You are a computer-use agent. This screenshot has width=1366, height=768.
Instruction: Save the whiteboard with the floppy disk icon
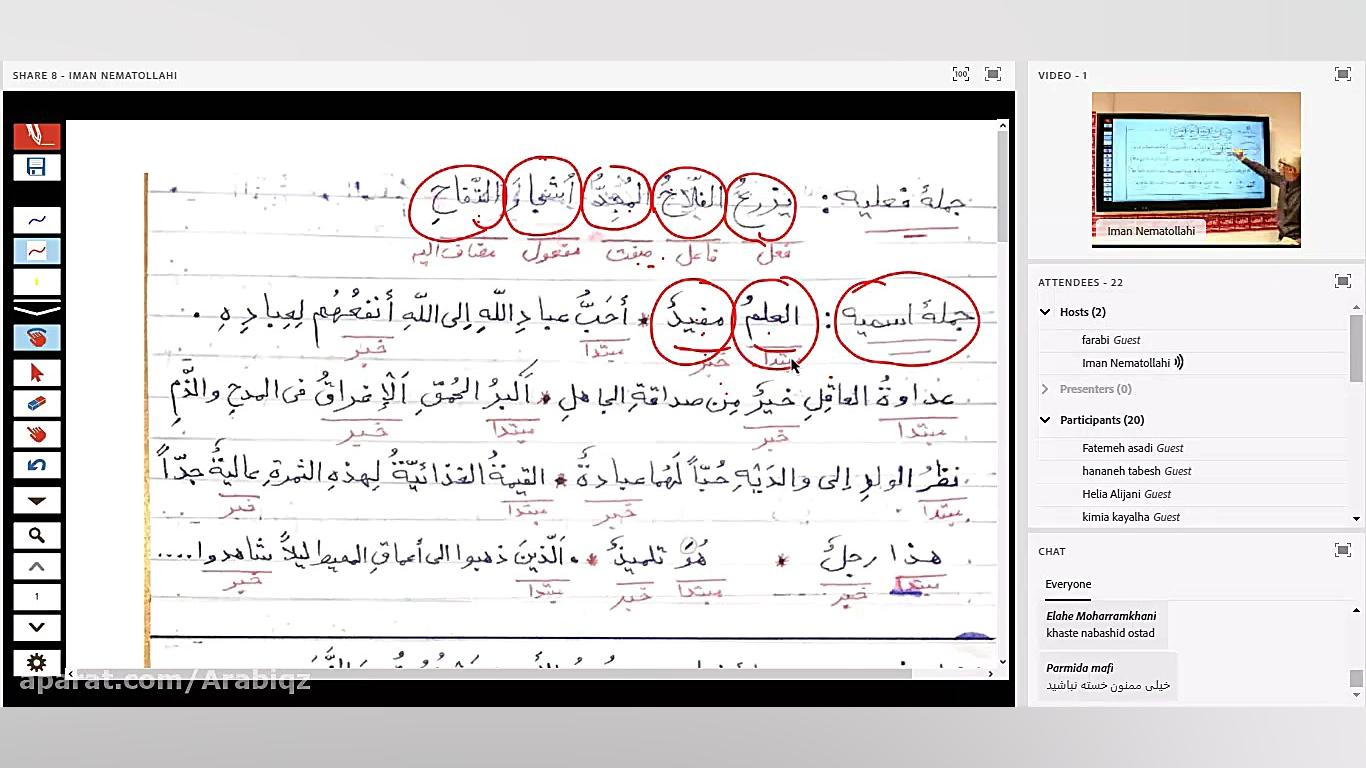(x=37, y=167)
